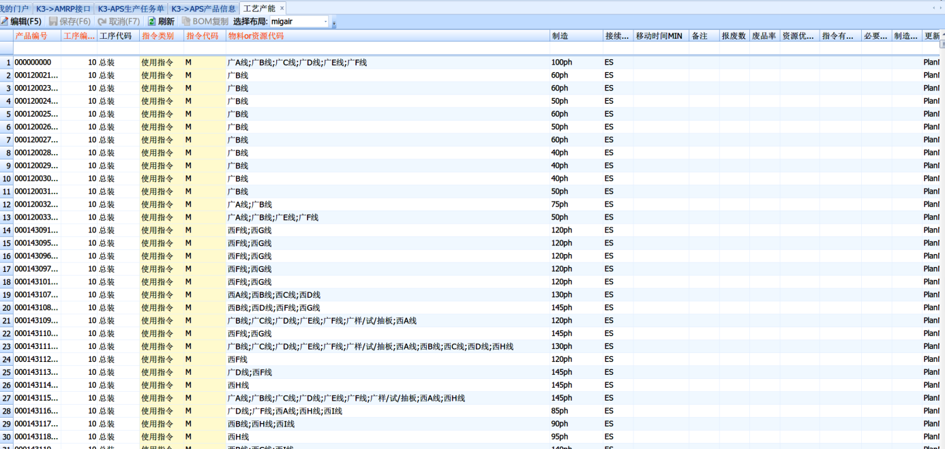This screenshot has width=945, height=449.
Task: Expand the toolbar overflow arrow after the layout box
Action: pos(334,22)
